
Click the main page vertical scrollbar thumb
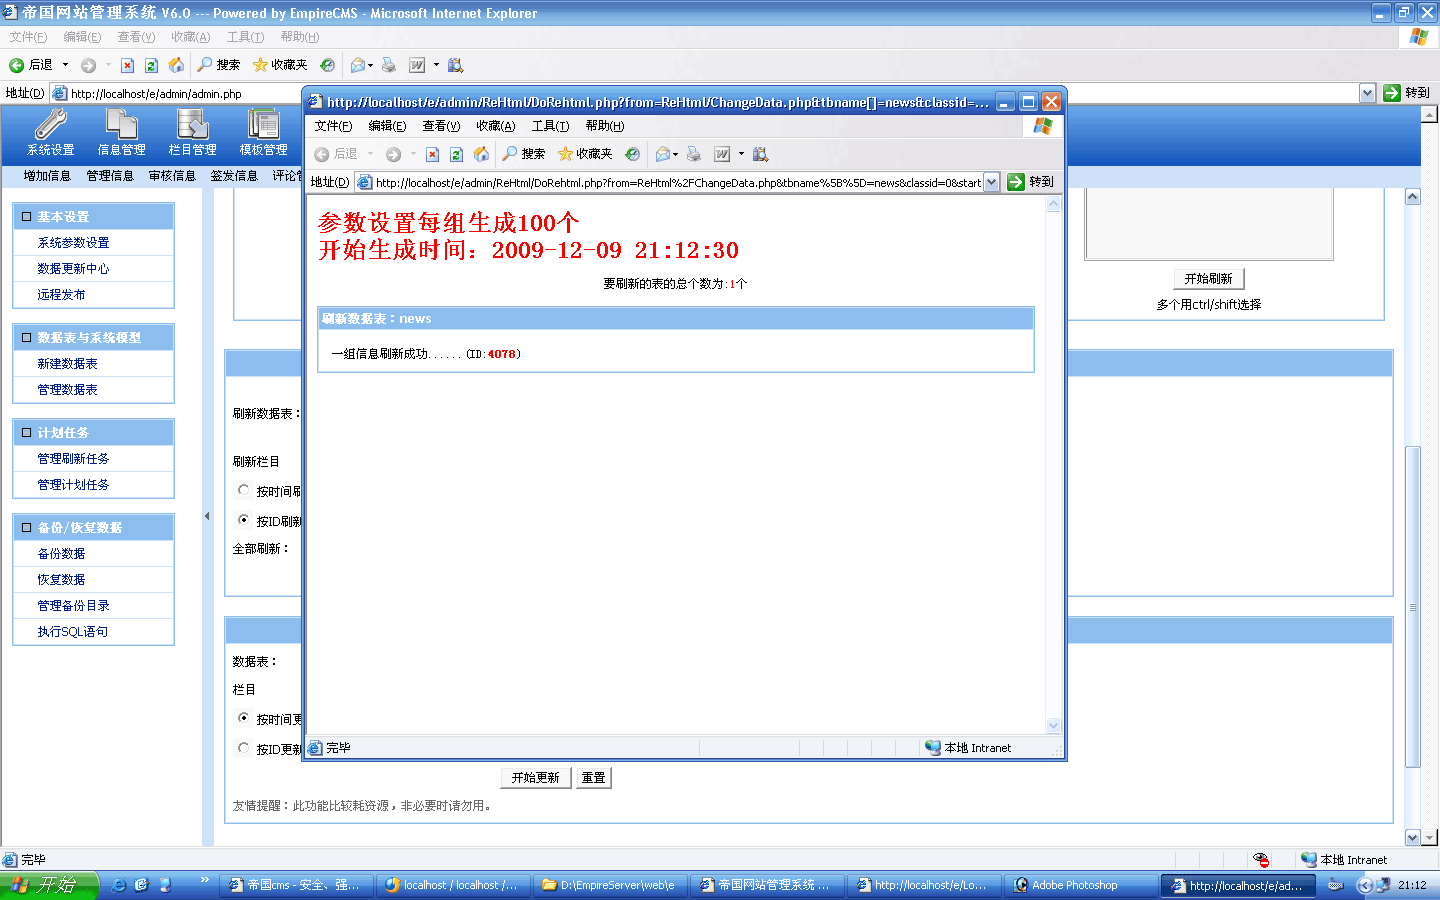pos(1412,605)
